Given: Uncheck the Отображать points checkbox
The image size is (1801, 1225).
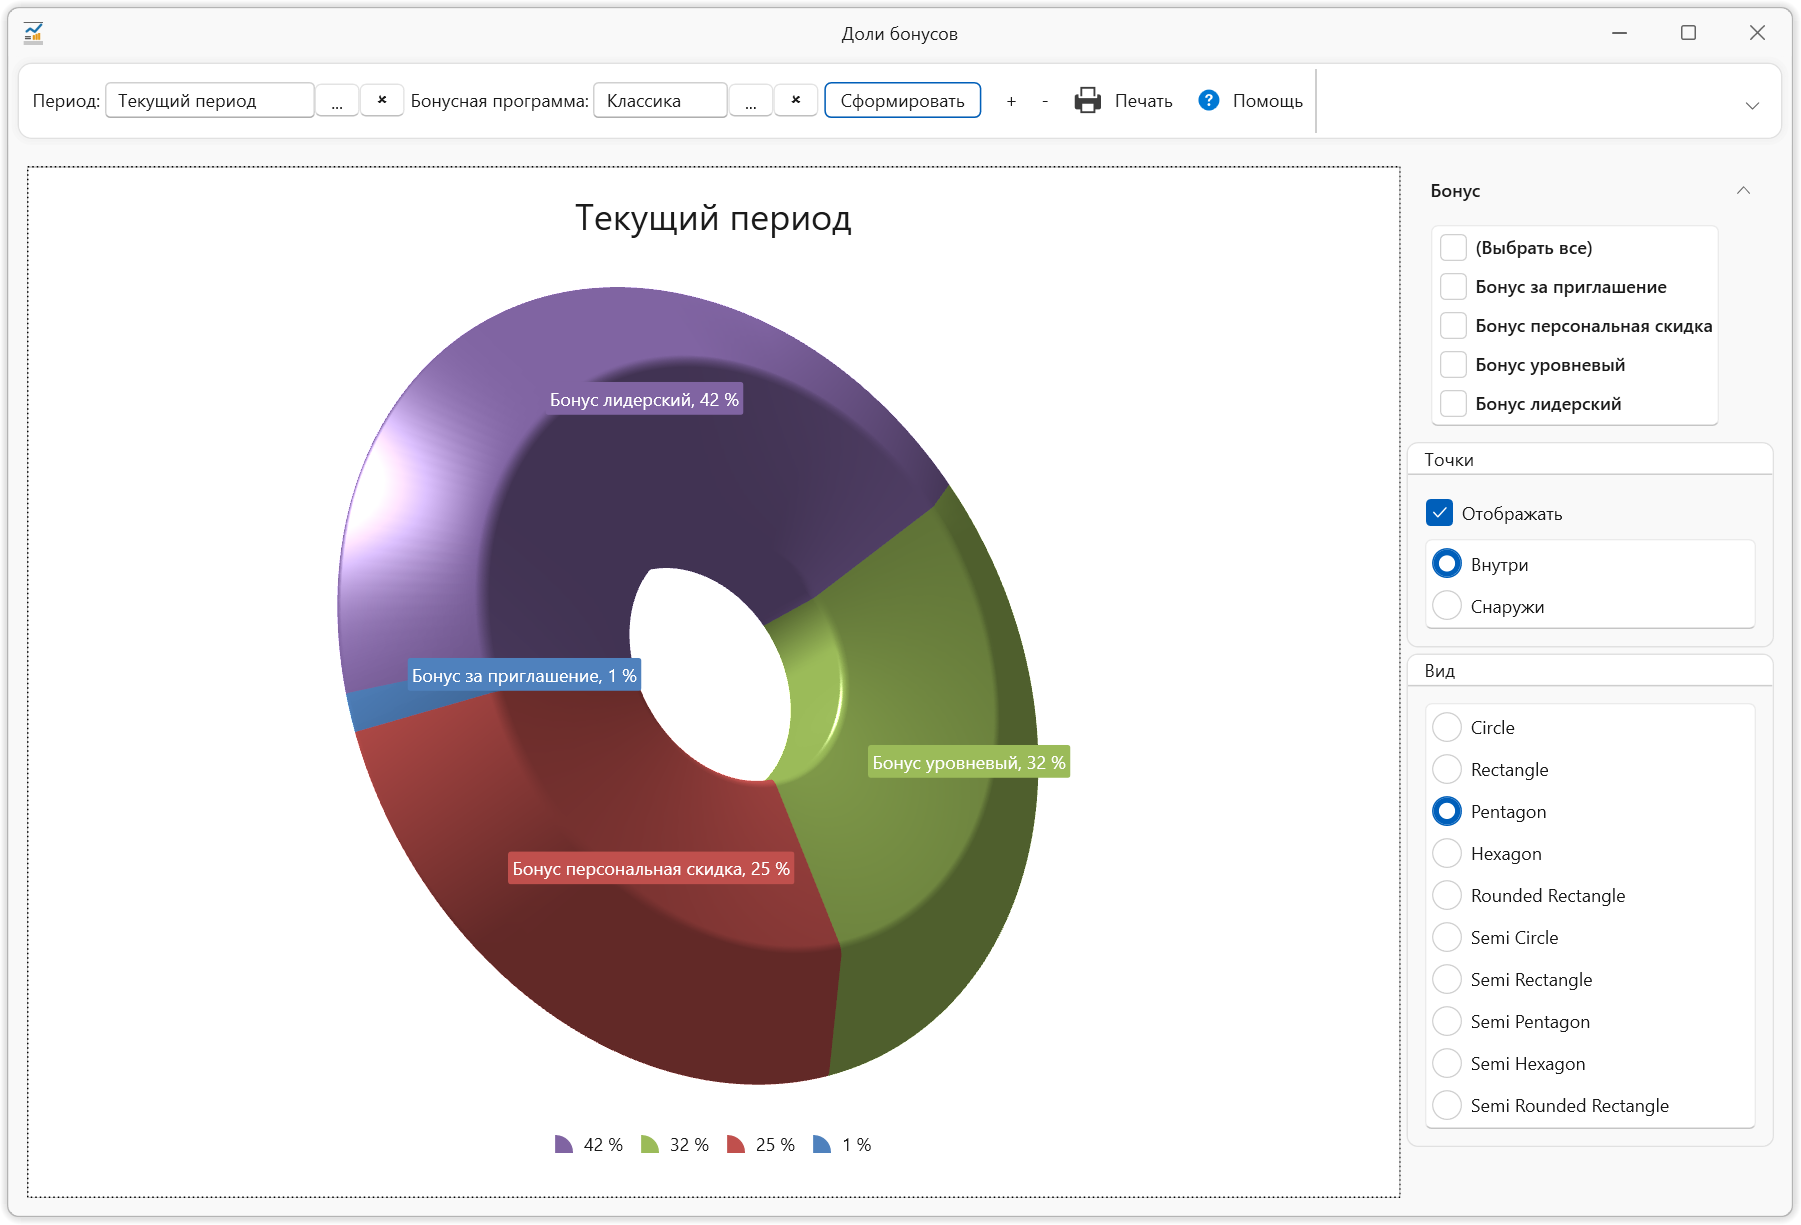Looking at the screenshot, I should coord(1439,513).
